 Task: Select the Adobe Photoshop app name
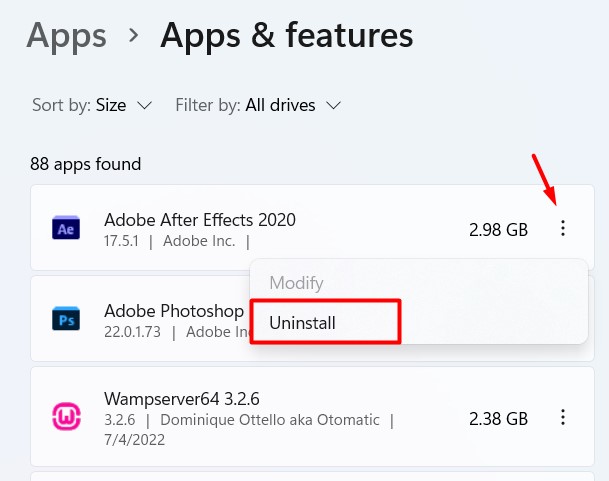174,311
